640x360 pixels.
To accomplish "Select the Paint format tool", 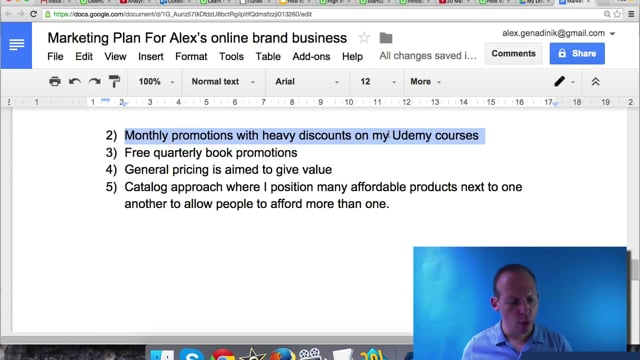I will point(114,81).
